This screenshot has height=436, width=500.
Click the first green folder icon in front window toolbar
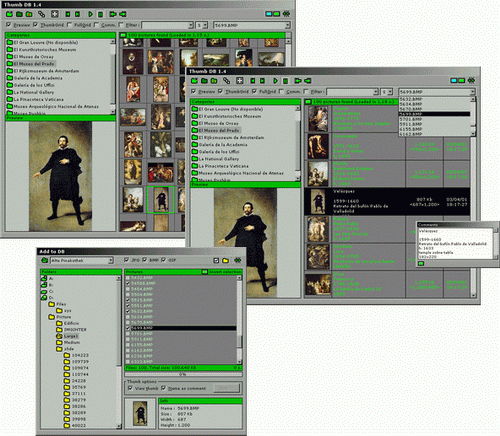[x=195, y=81]
